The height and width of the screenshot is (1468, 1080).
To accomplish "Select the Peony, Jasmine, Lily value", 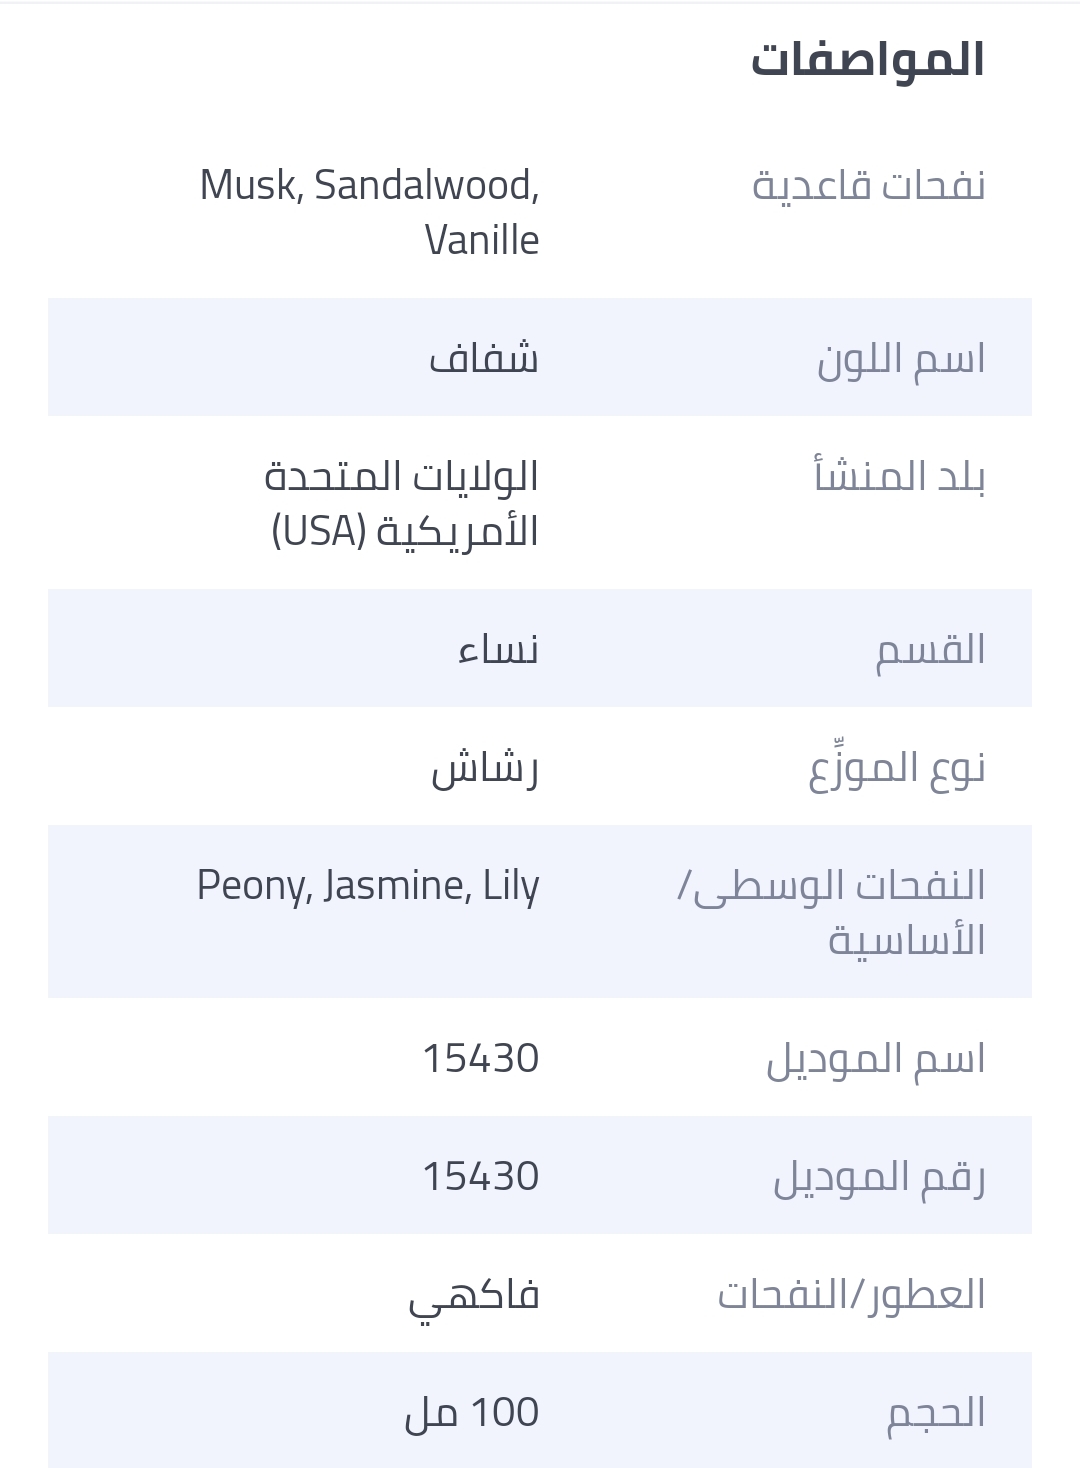I will 368,886.
